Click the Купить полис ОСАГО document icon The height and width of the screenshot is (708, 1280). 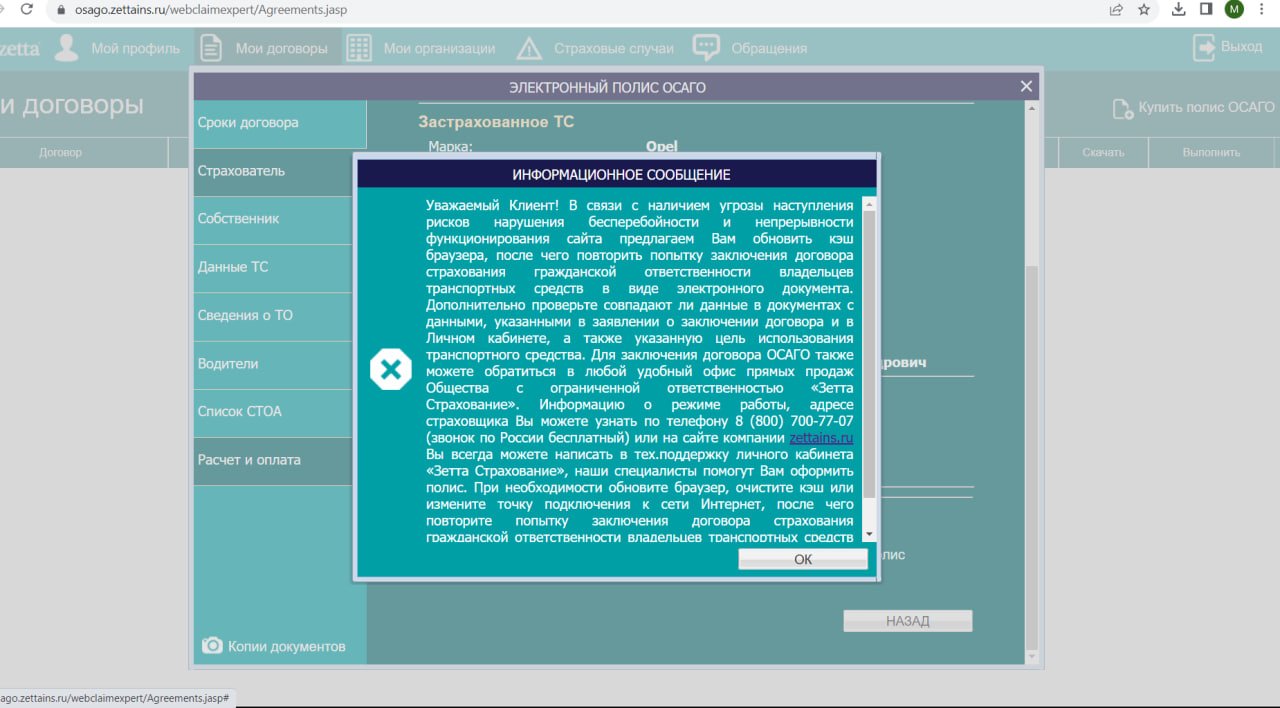coord(1123,107)
